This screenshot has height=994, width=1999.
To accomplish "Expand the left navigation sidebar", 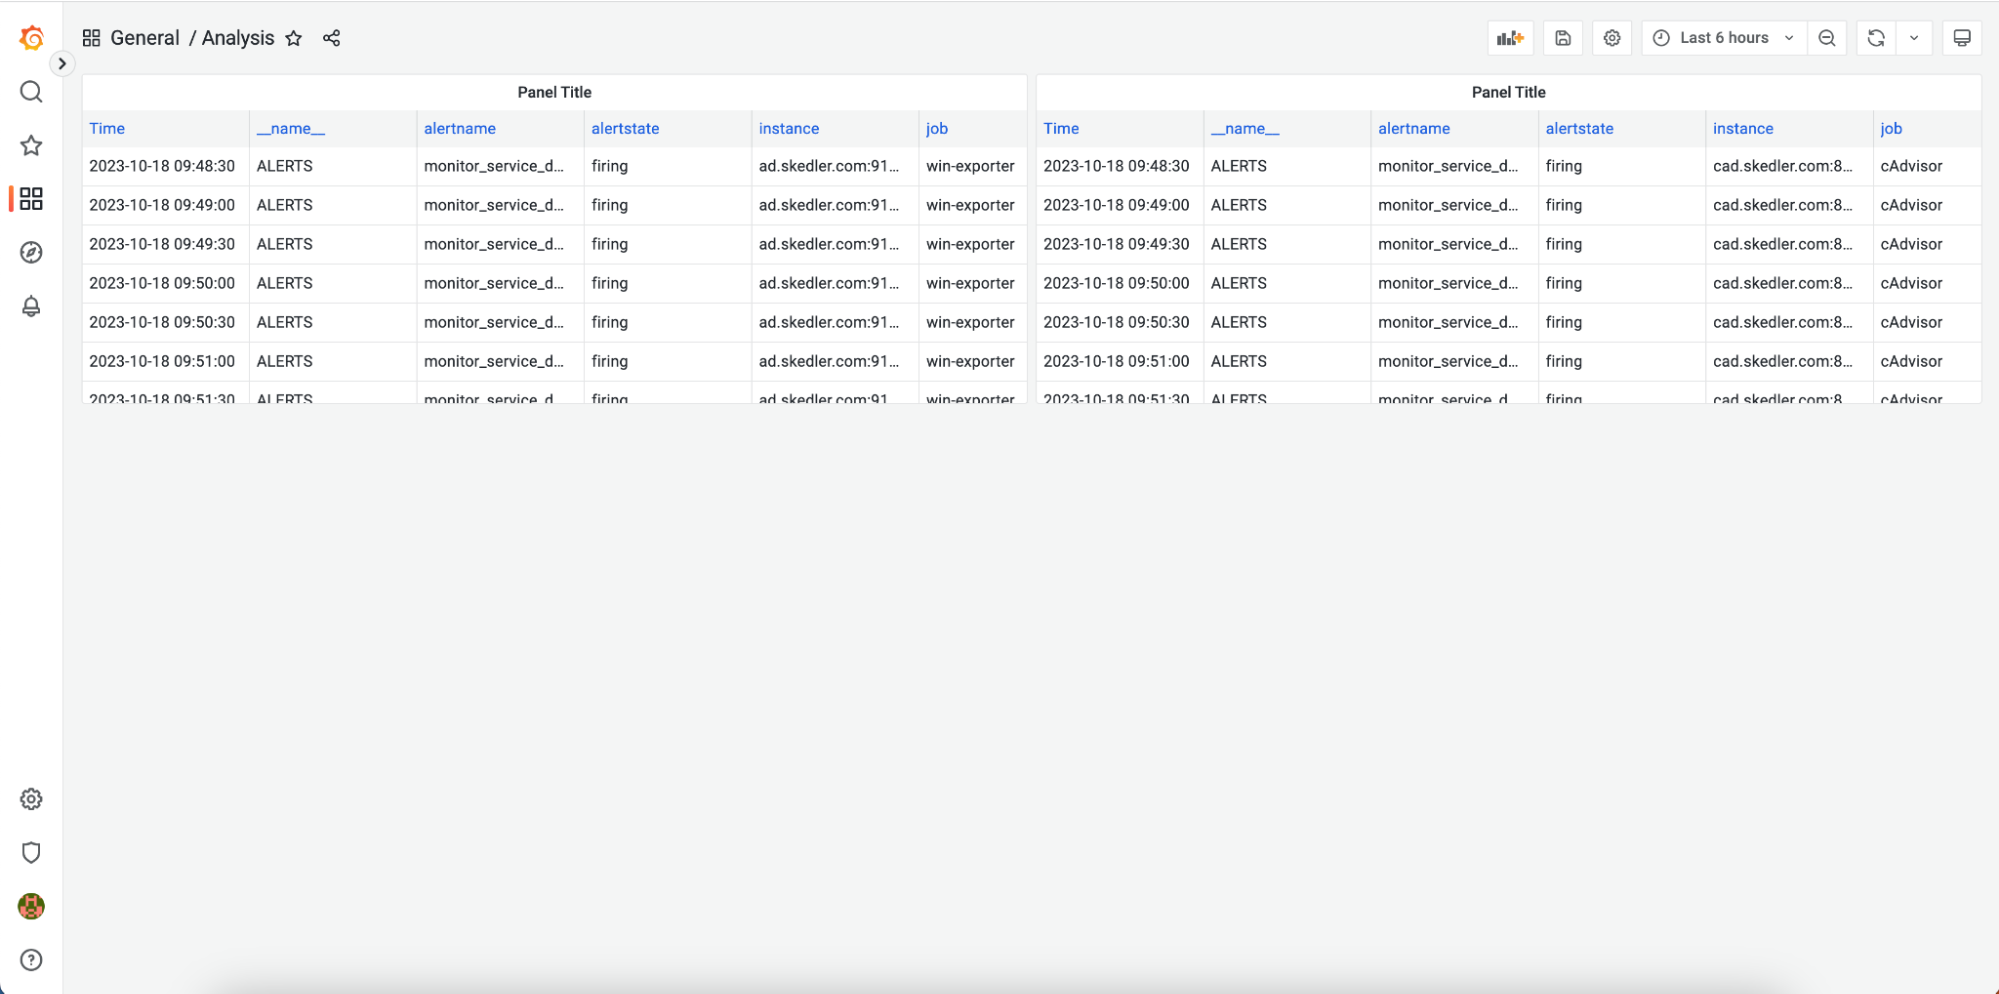I will coord(62,63).
